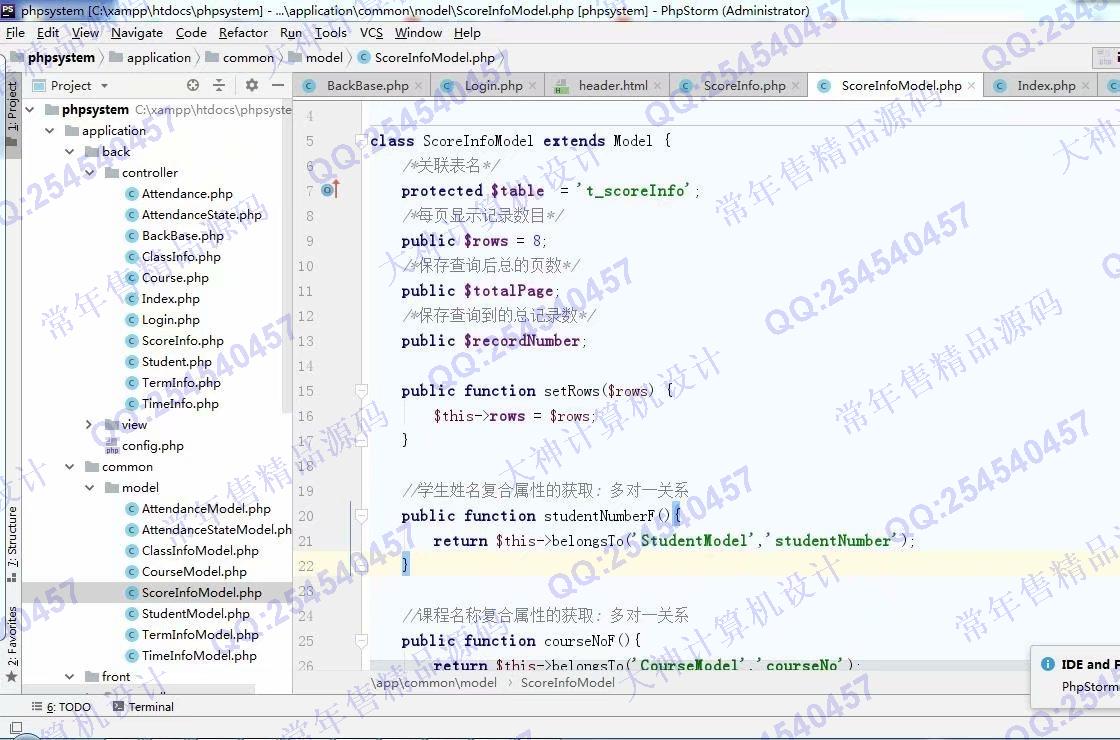
Task: Fold the ScoreInfoModel class at line 5
Action: point(361,141)
